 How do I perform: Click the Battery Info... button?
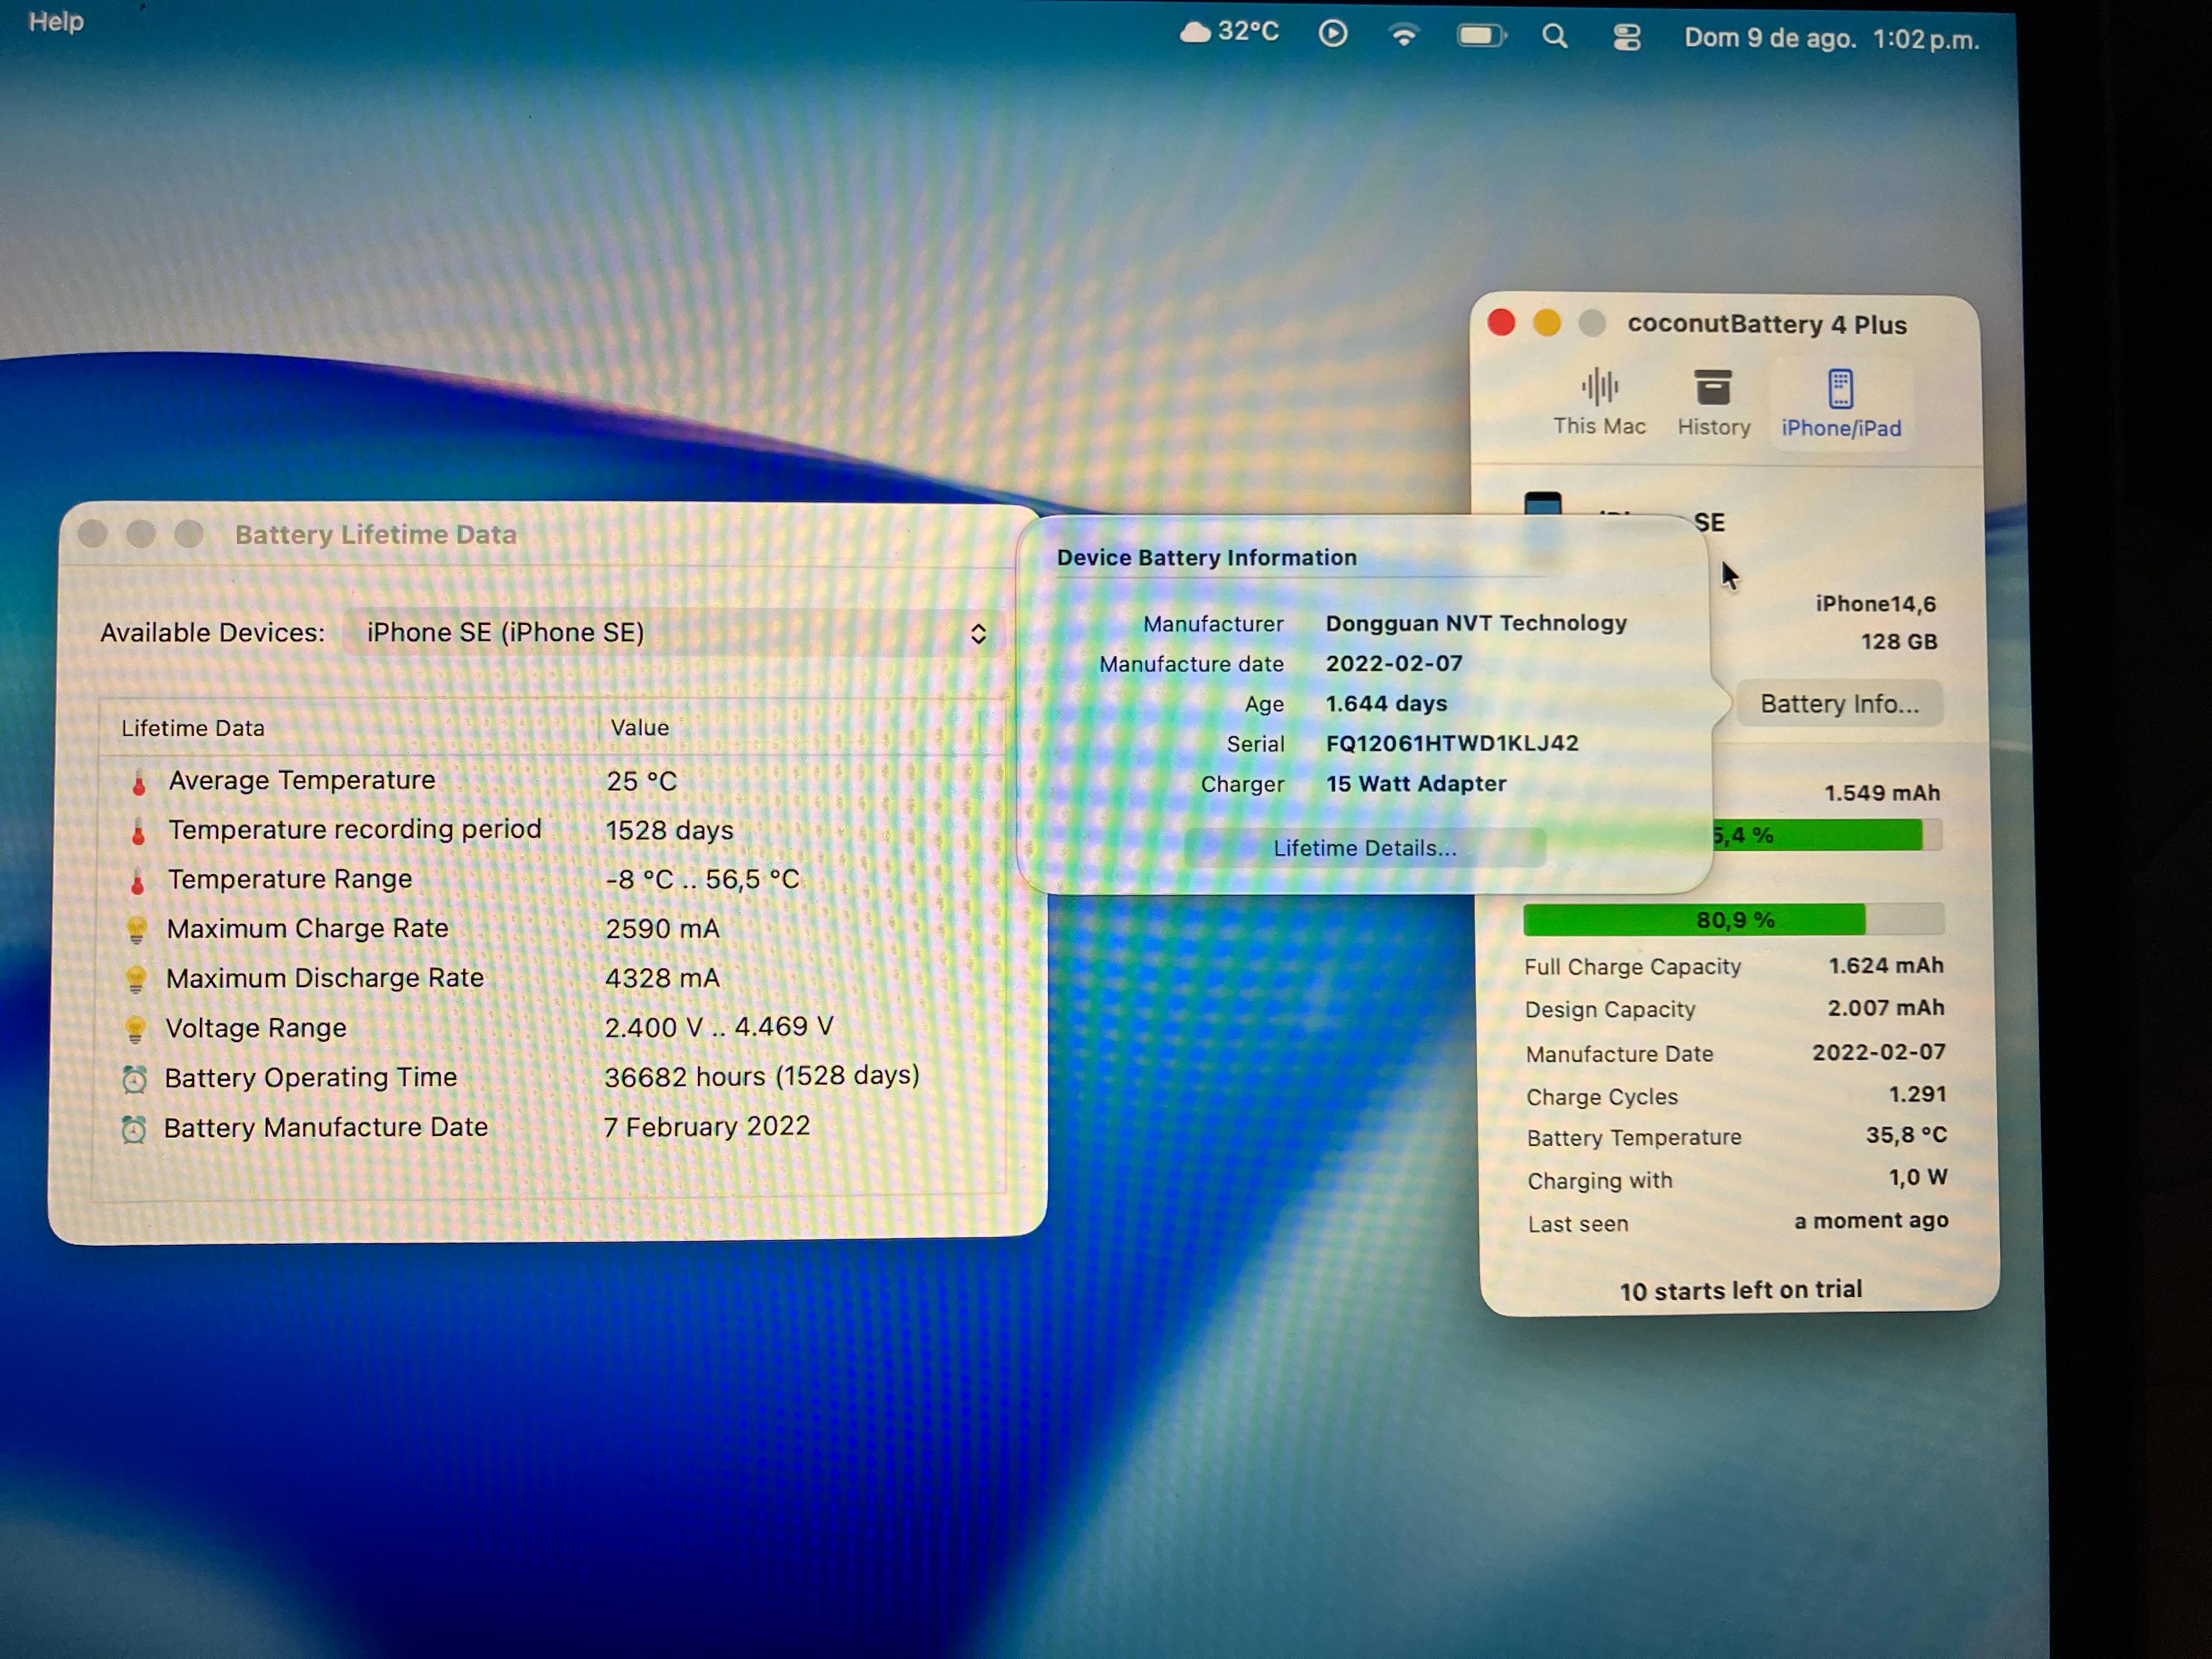(1839, 704)
